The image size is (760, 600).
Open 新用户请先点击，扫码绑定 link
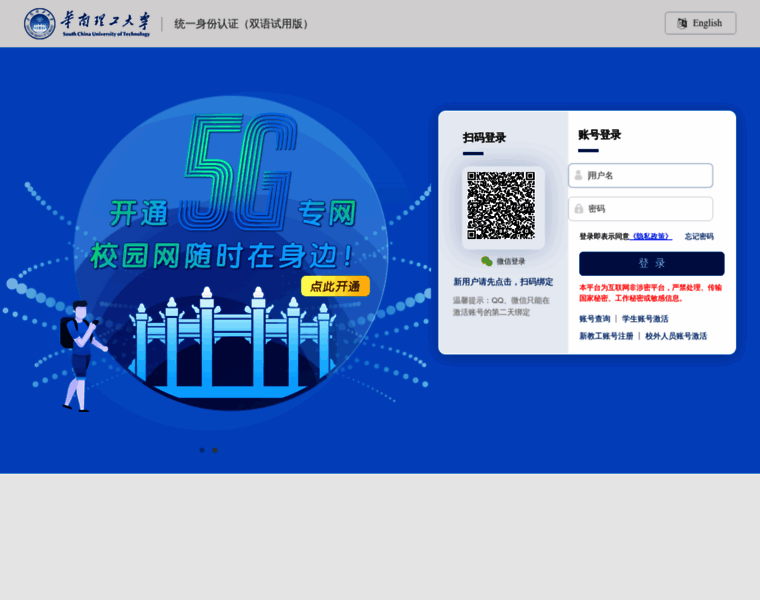[503, 282]
